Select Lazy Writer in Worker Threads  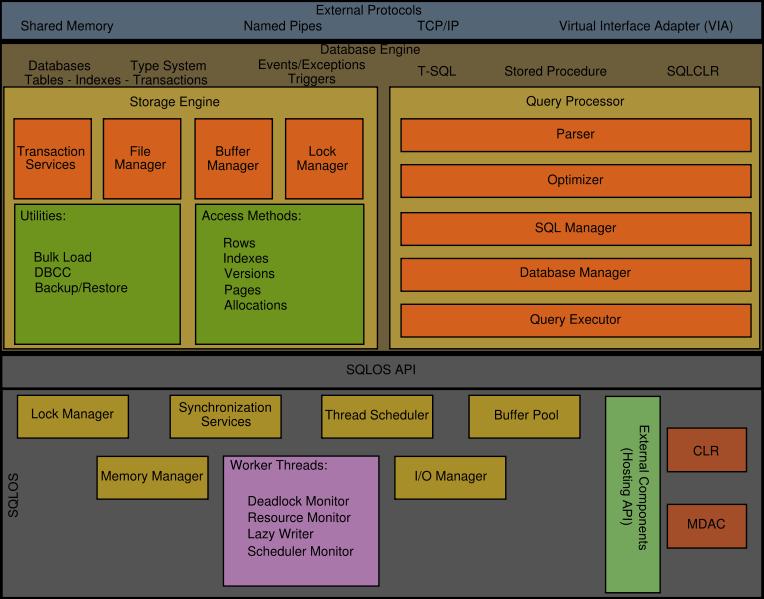click(280, 534)
